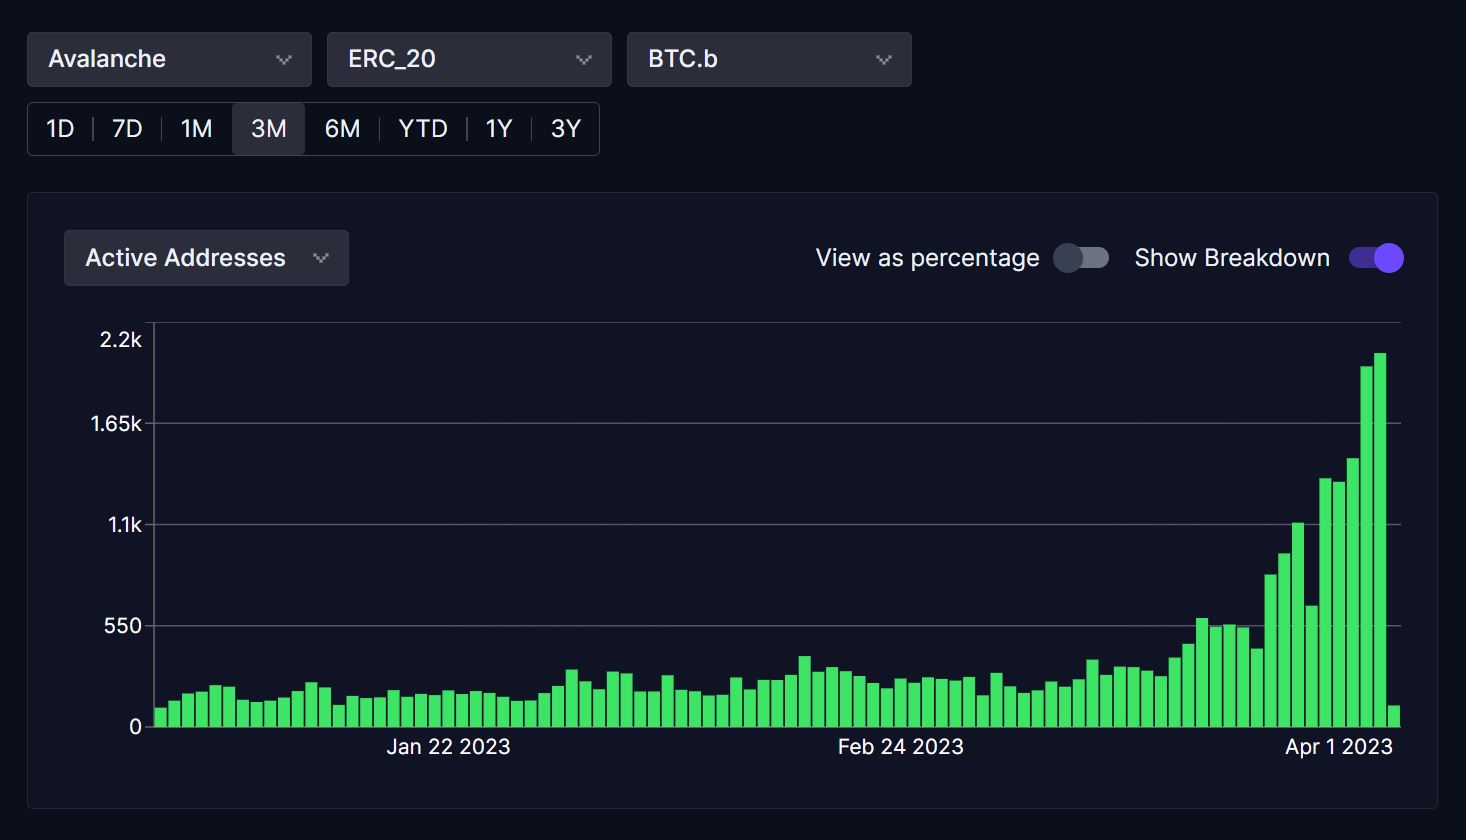1466x840 pixels.
Task: Select the 1M time range
Action: [197, 129]
